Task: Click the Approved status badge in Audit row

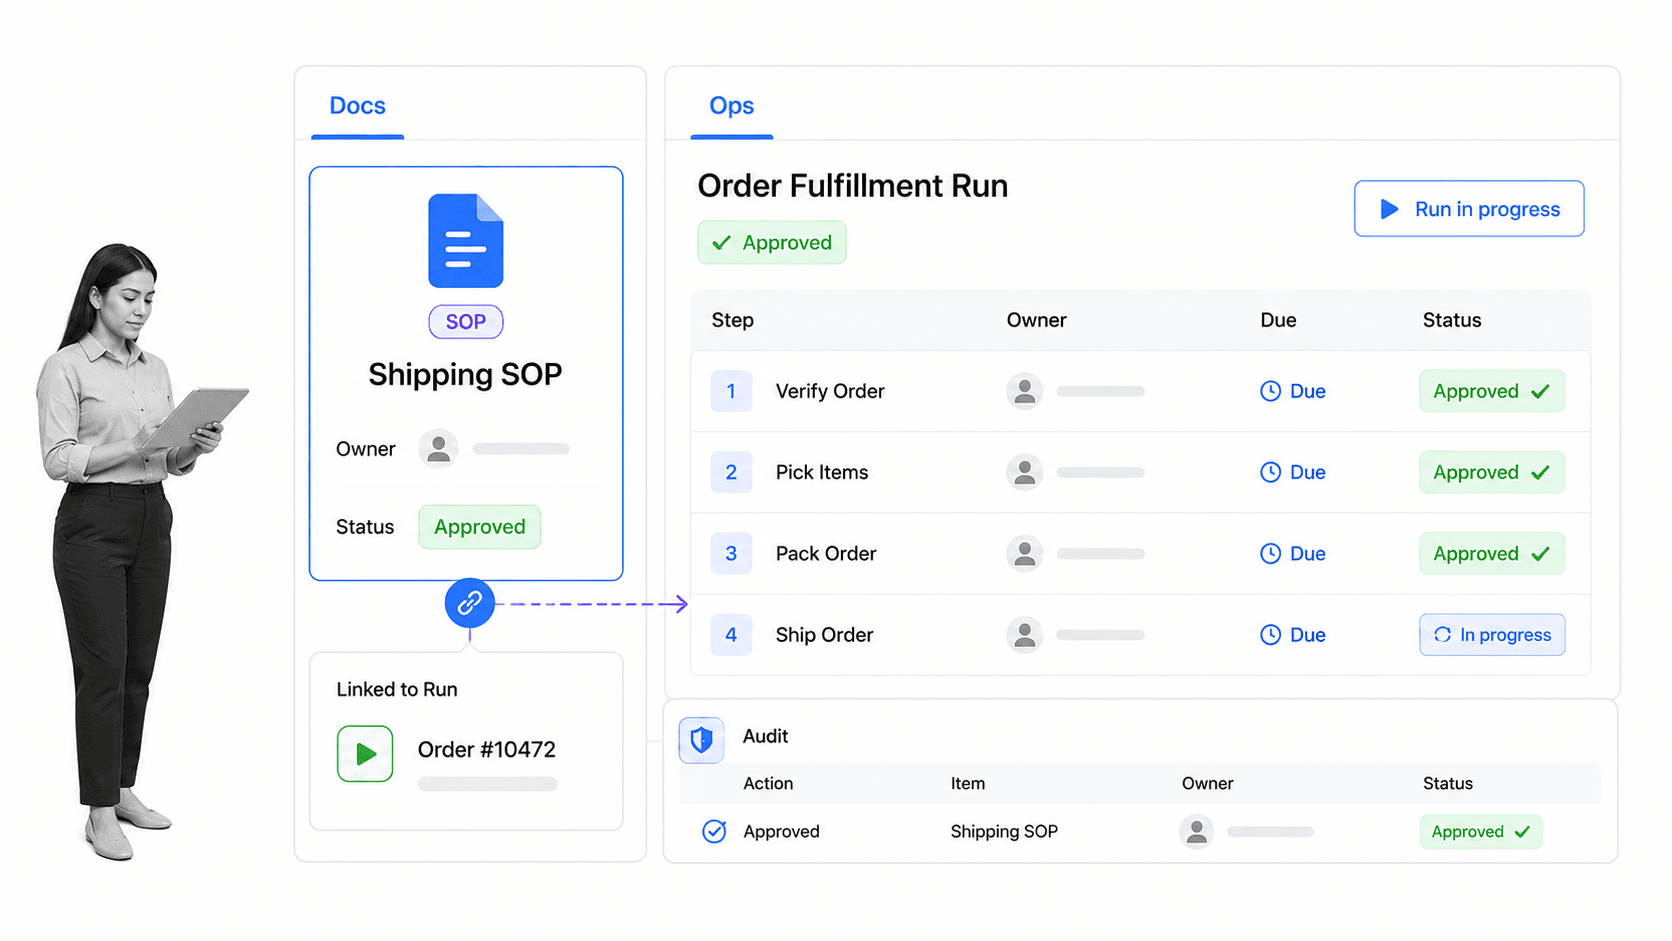Action: (1481, 832)
